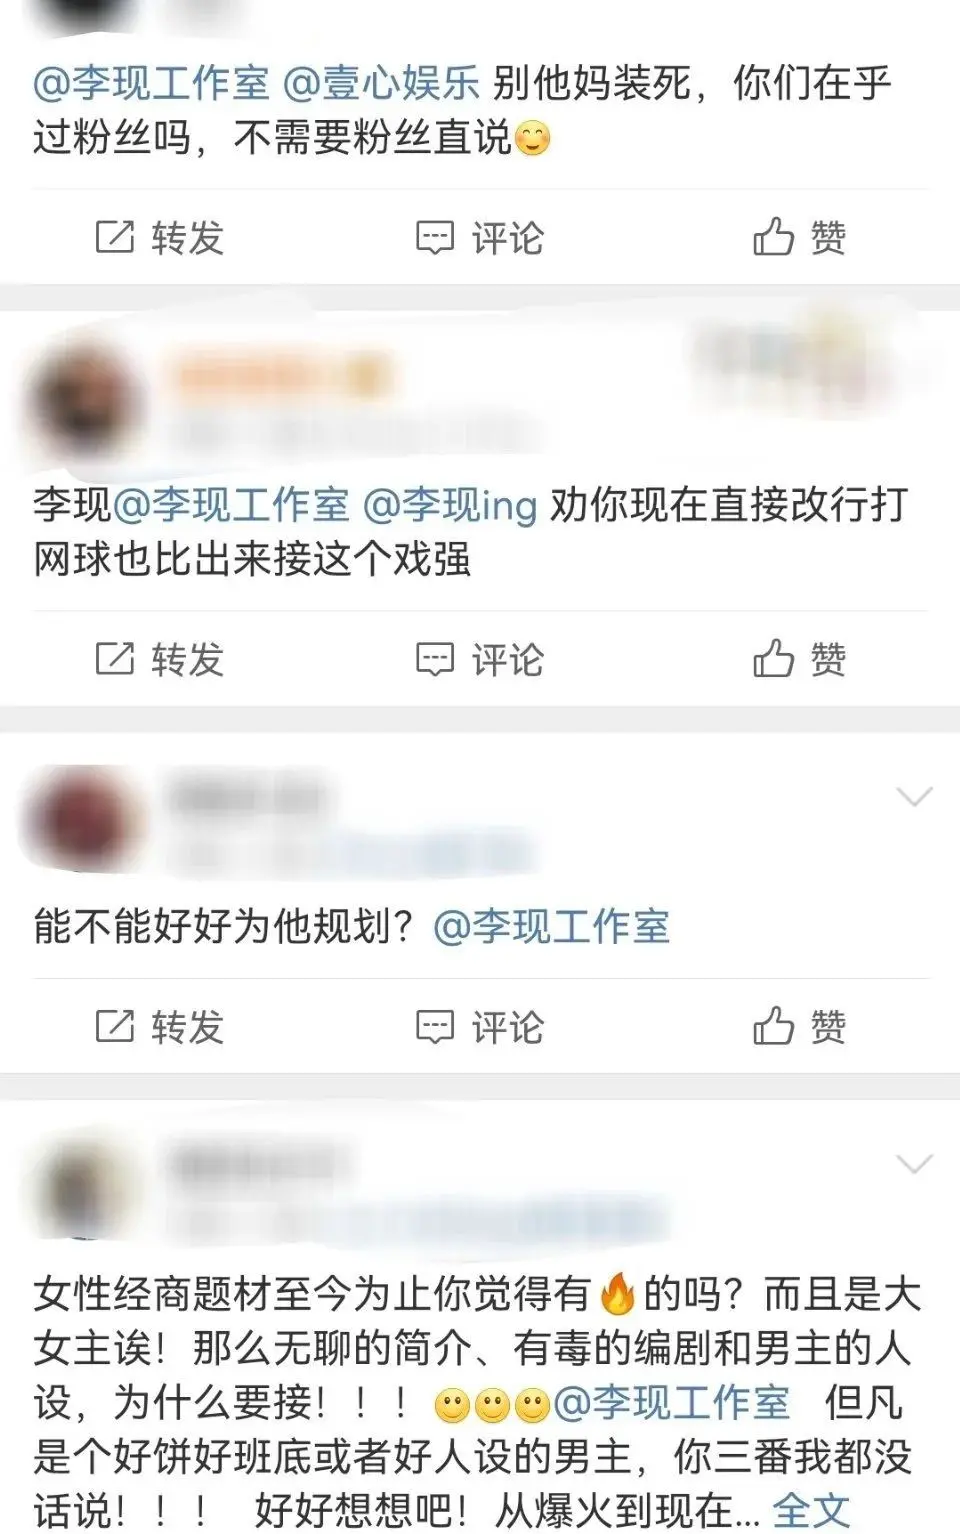Repost the 能不能好好为他规划 post

159,1027
